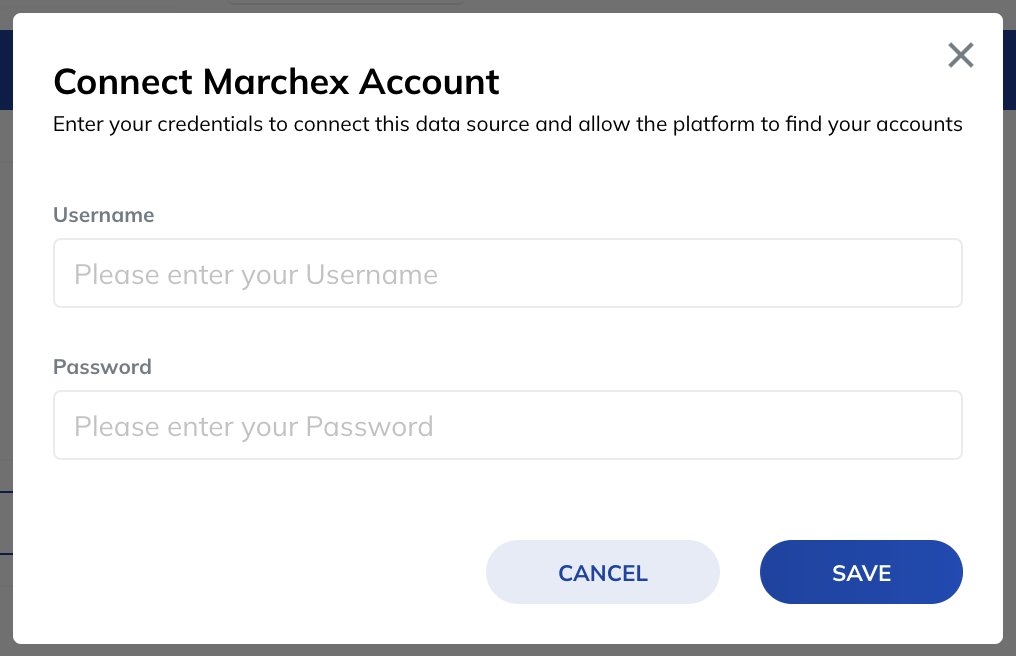Click the Username label

103,214
